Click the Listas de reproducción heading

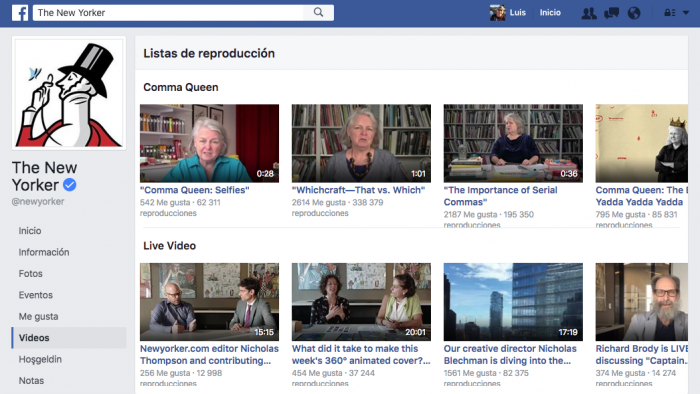[x=209, y=54]
